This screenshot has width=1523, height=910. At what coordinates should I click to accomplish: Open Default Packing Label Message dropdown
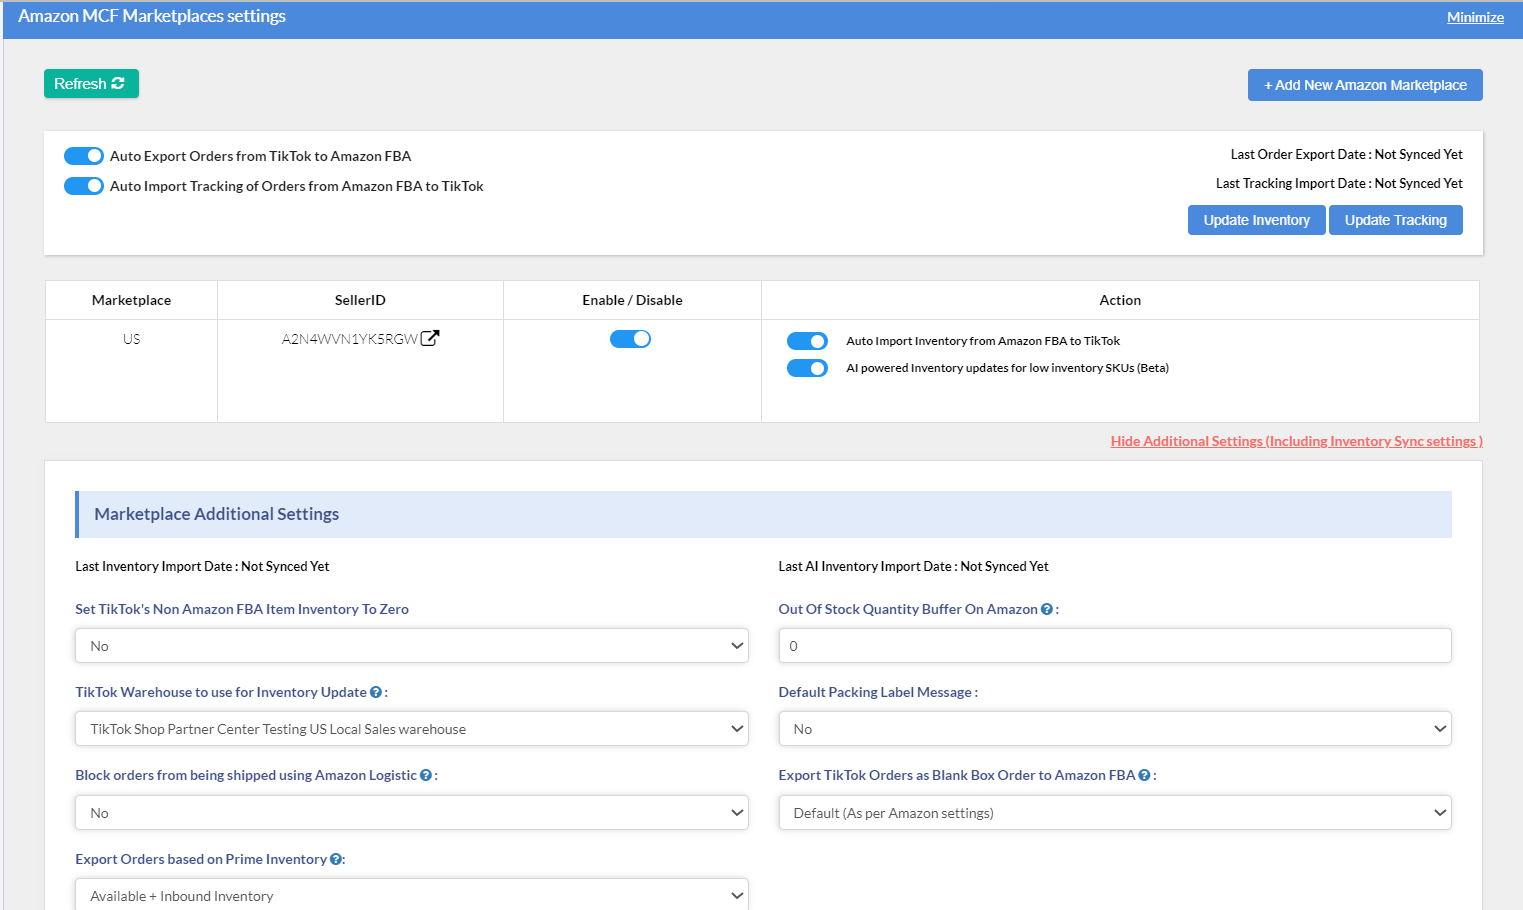pyautogui.click(x=1114, y=729)
